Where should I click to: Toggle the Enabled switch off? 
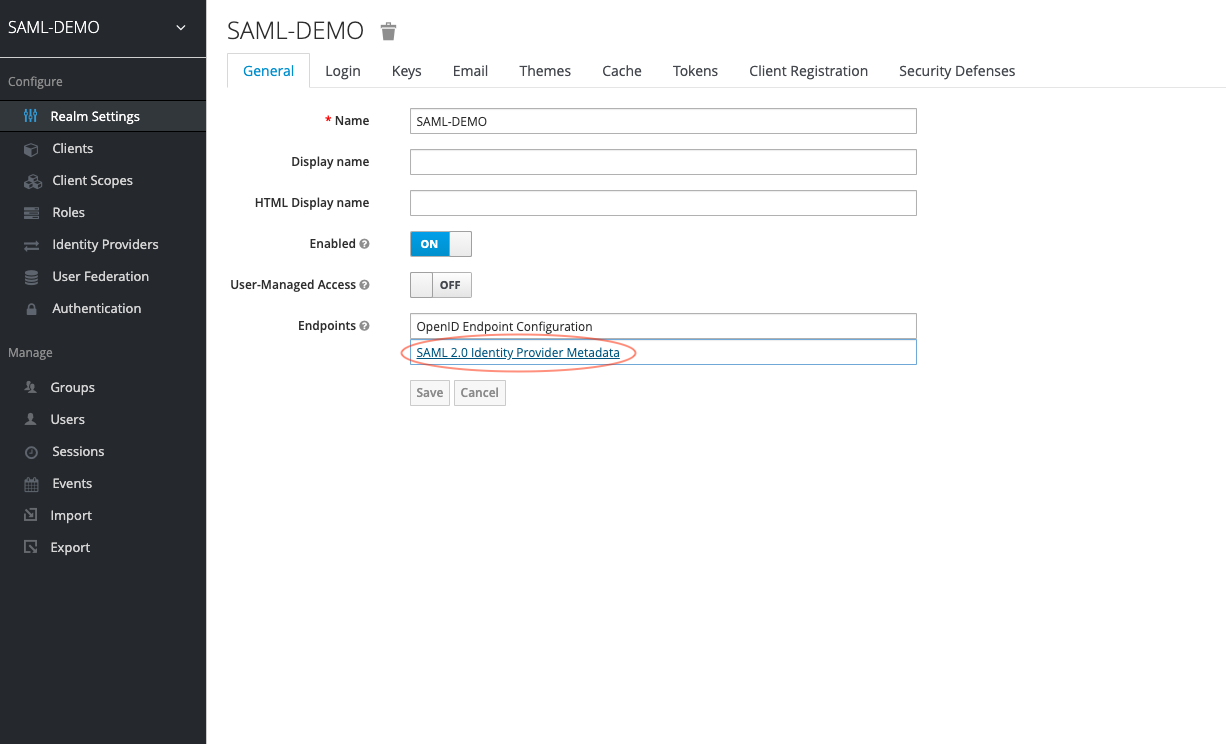point(441,244)
